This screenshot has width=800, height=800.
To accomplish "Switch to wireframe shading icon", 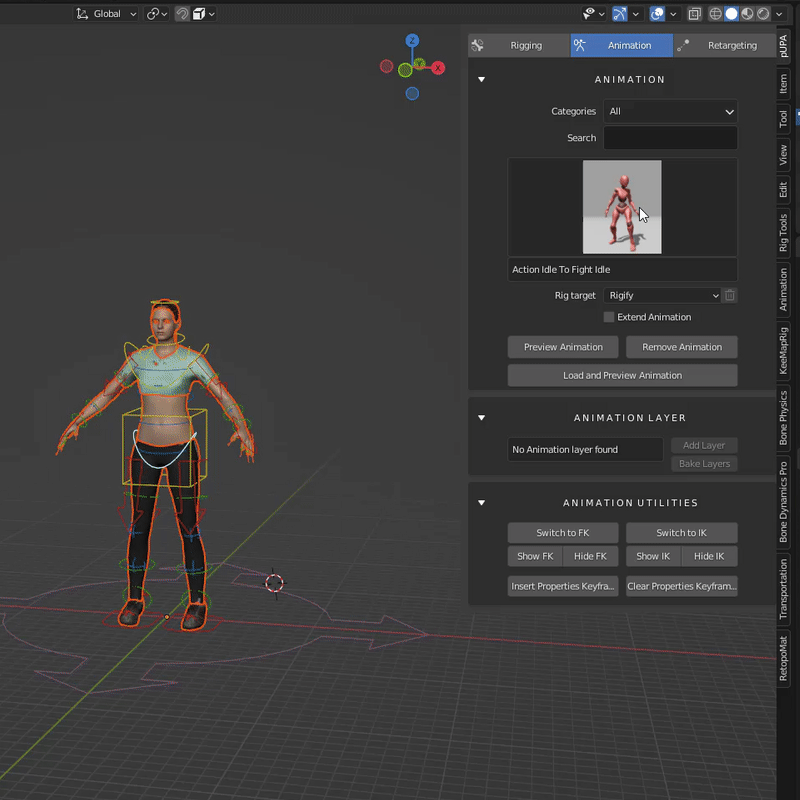I will pyautogui.click(x=715, y=14).
